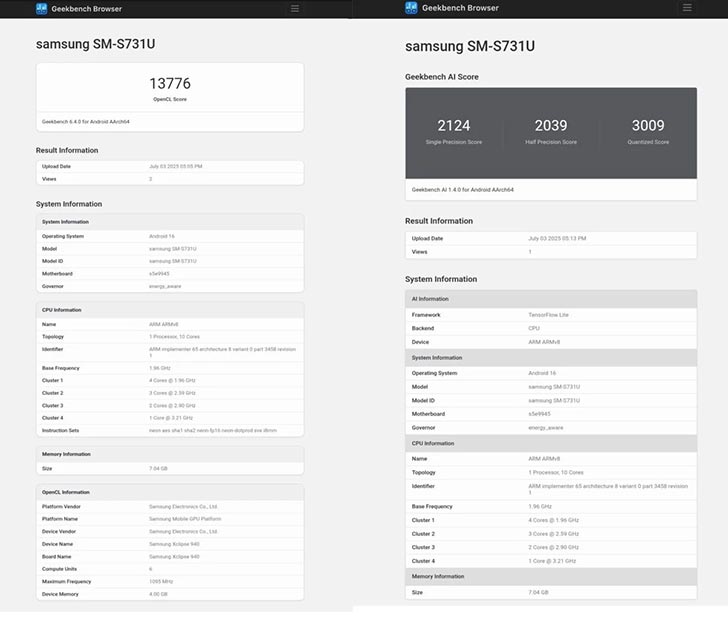Click the Memory Information header on the AI page
Screen dimensions: 728x619
[551, 576]
